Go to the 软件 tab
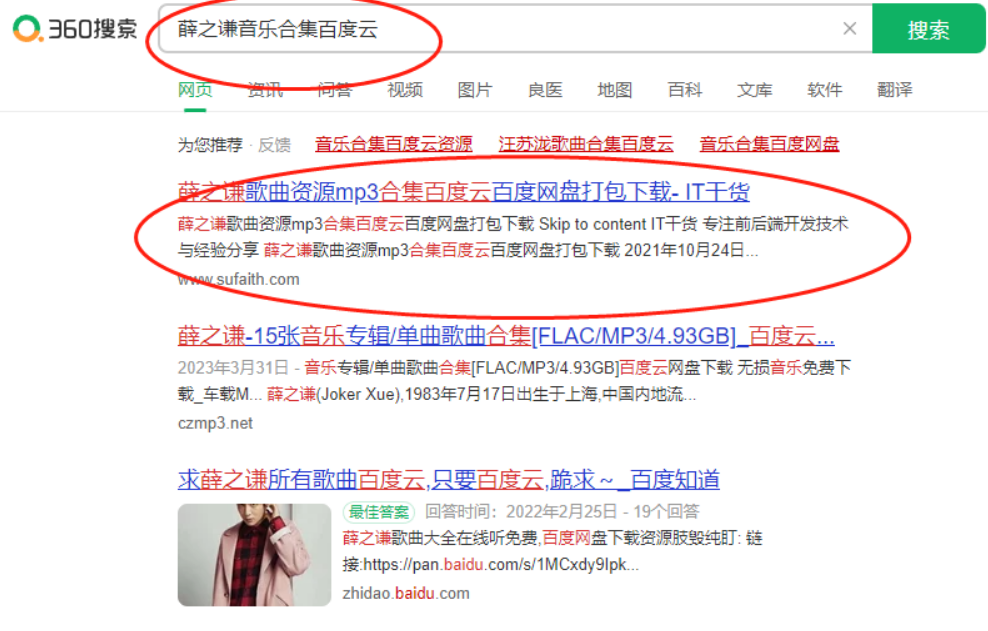This screenshot has width=988, height=631. [x=824, y=90]
